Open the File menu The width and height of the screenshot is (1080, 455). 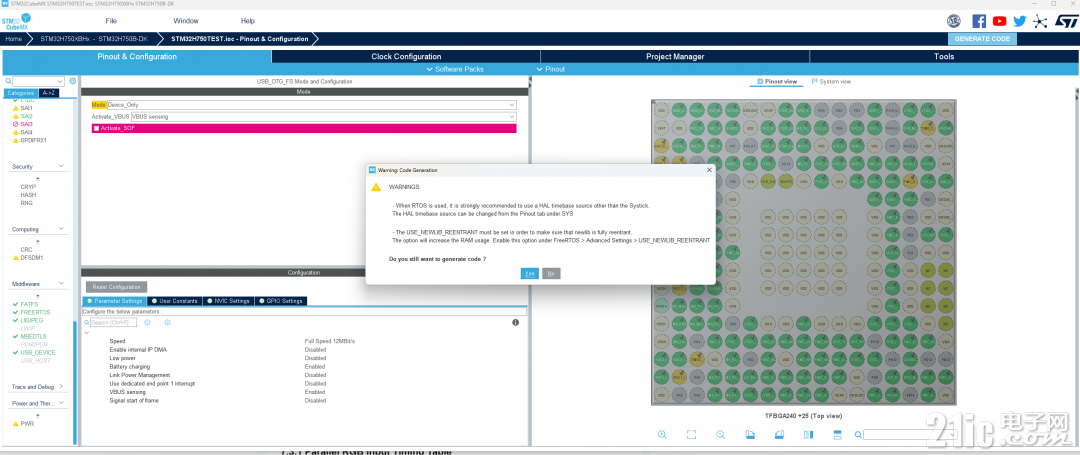[x=111, y=21]
